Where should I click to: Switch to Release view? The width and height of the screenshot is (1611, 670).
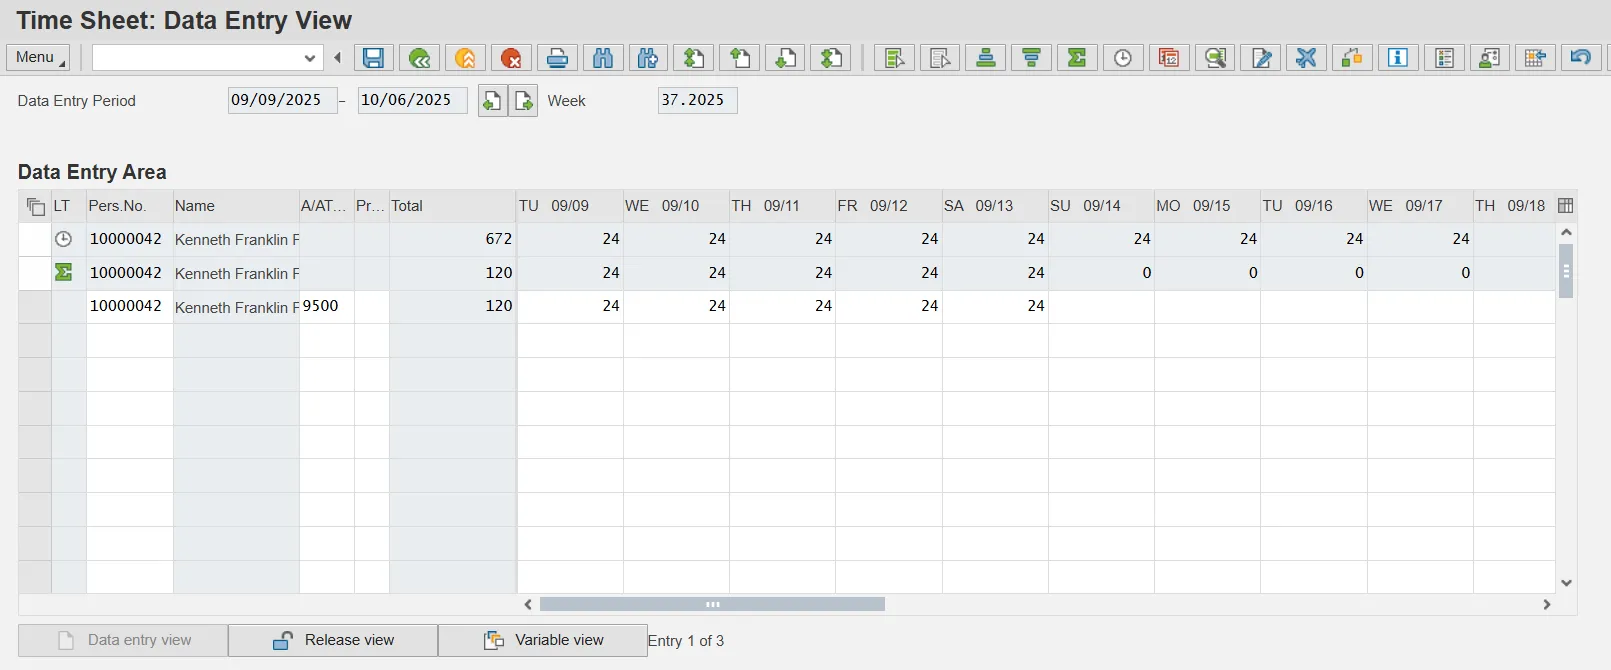point(333,640)
